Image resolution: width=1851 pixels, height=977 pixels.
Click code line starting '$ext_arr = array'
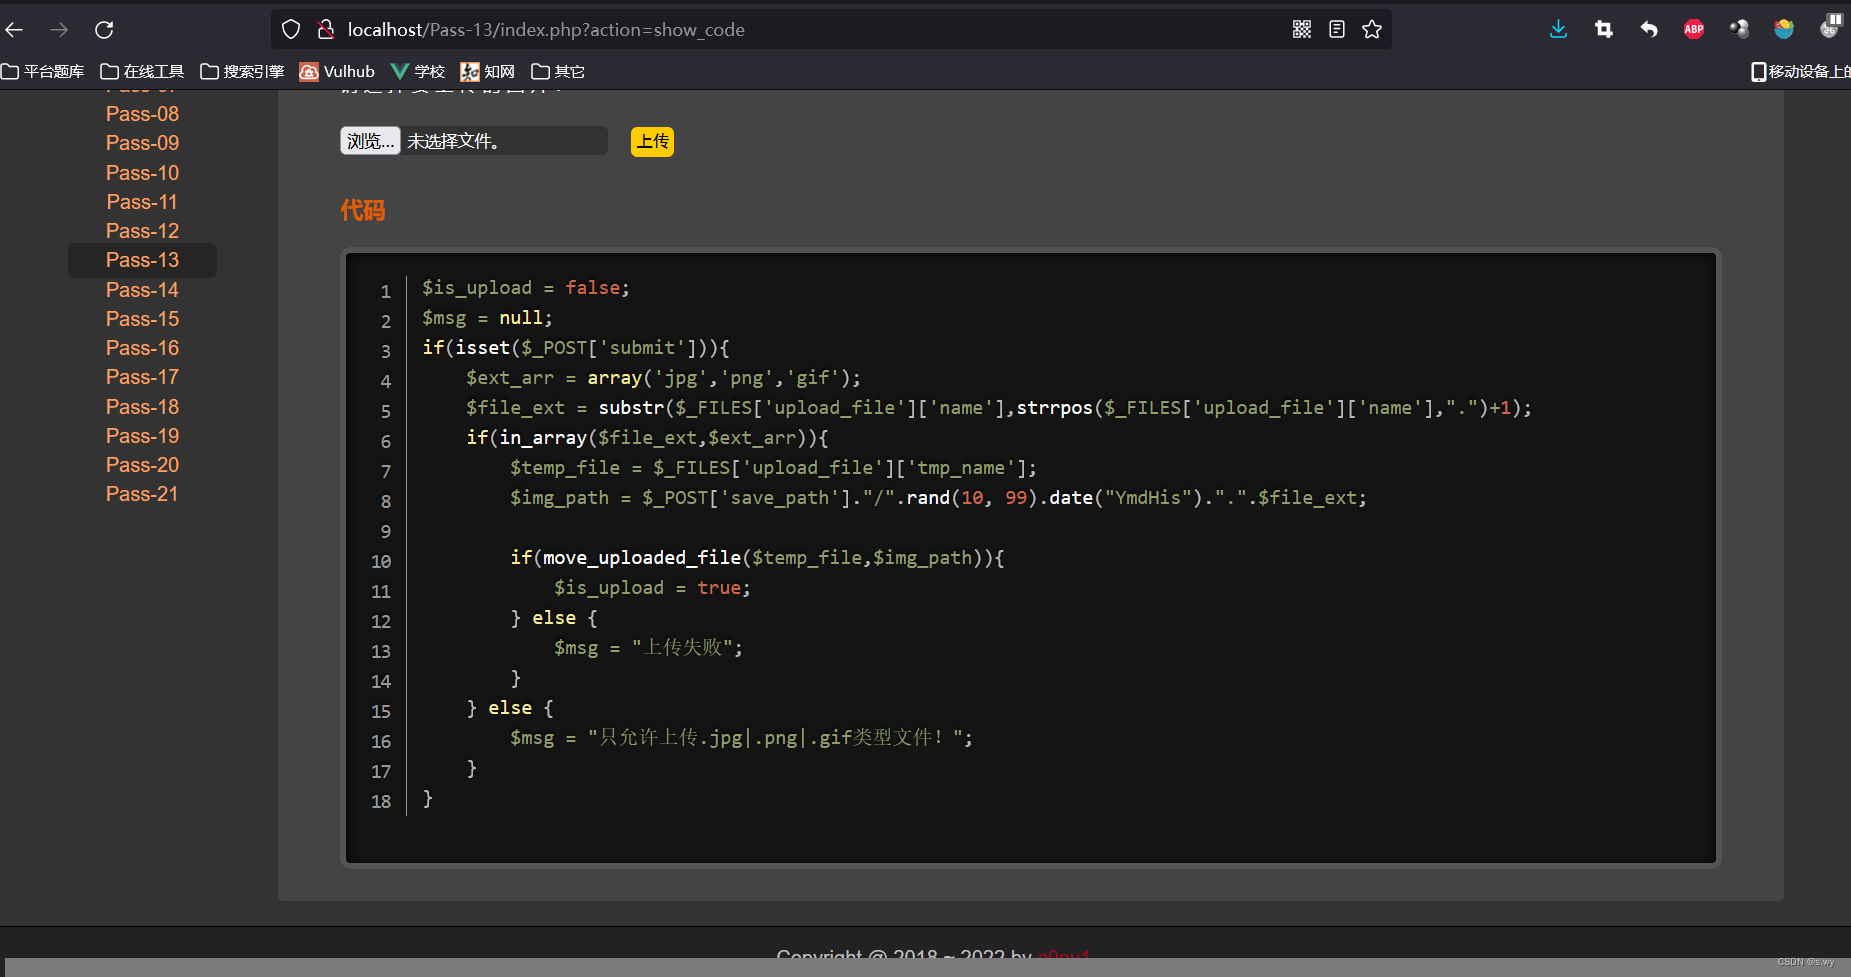pyautogui.click(x=663, y=378)
